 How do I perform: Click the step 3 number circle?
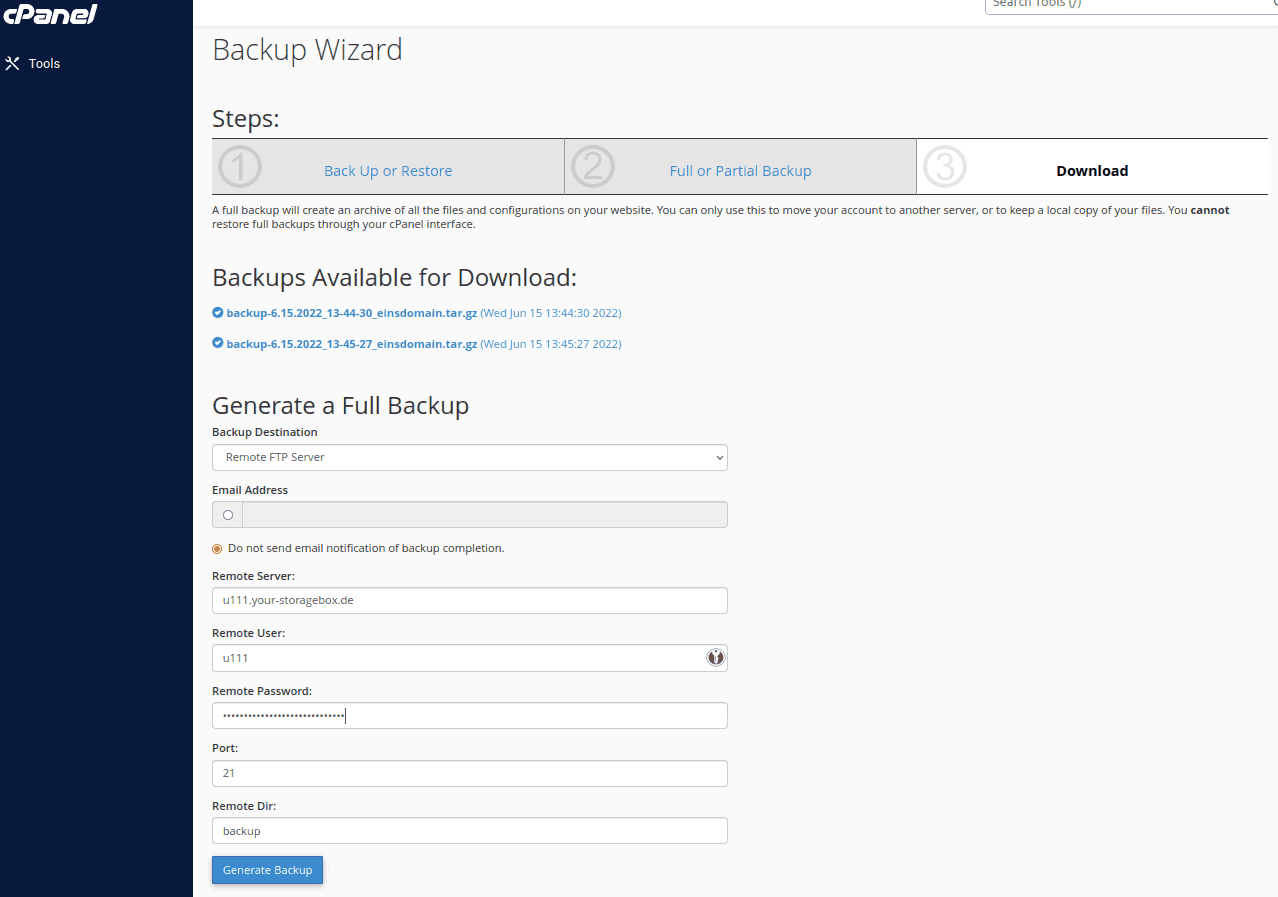click(x=945, y=167)
